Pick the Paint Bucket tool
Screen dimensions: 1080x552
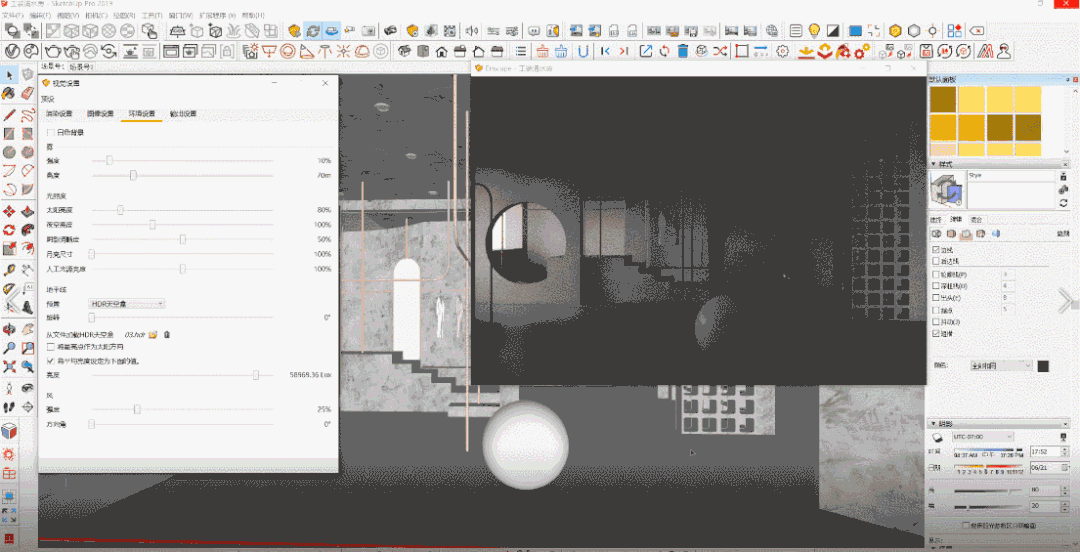click(10, 93)
